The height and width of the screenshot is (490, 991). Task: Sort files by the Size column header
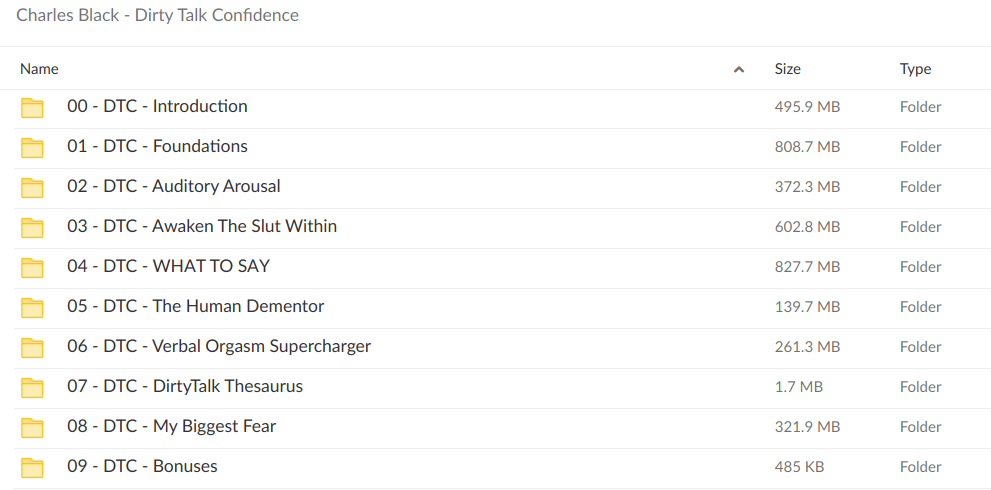point(787,69)
